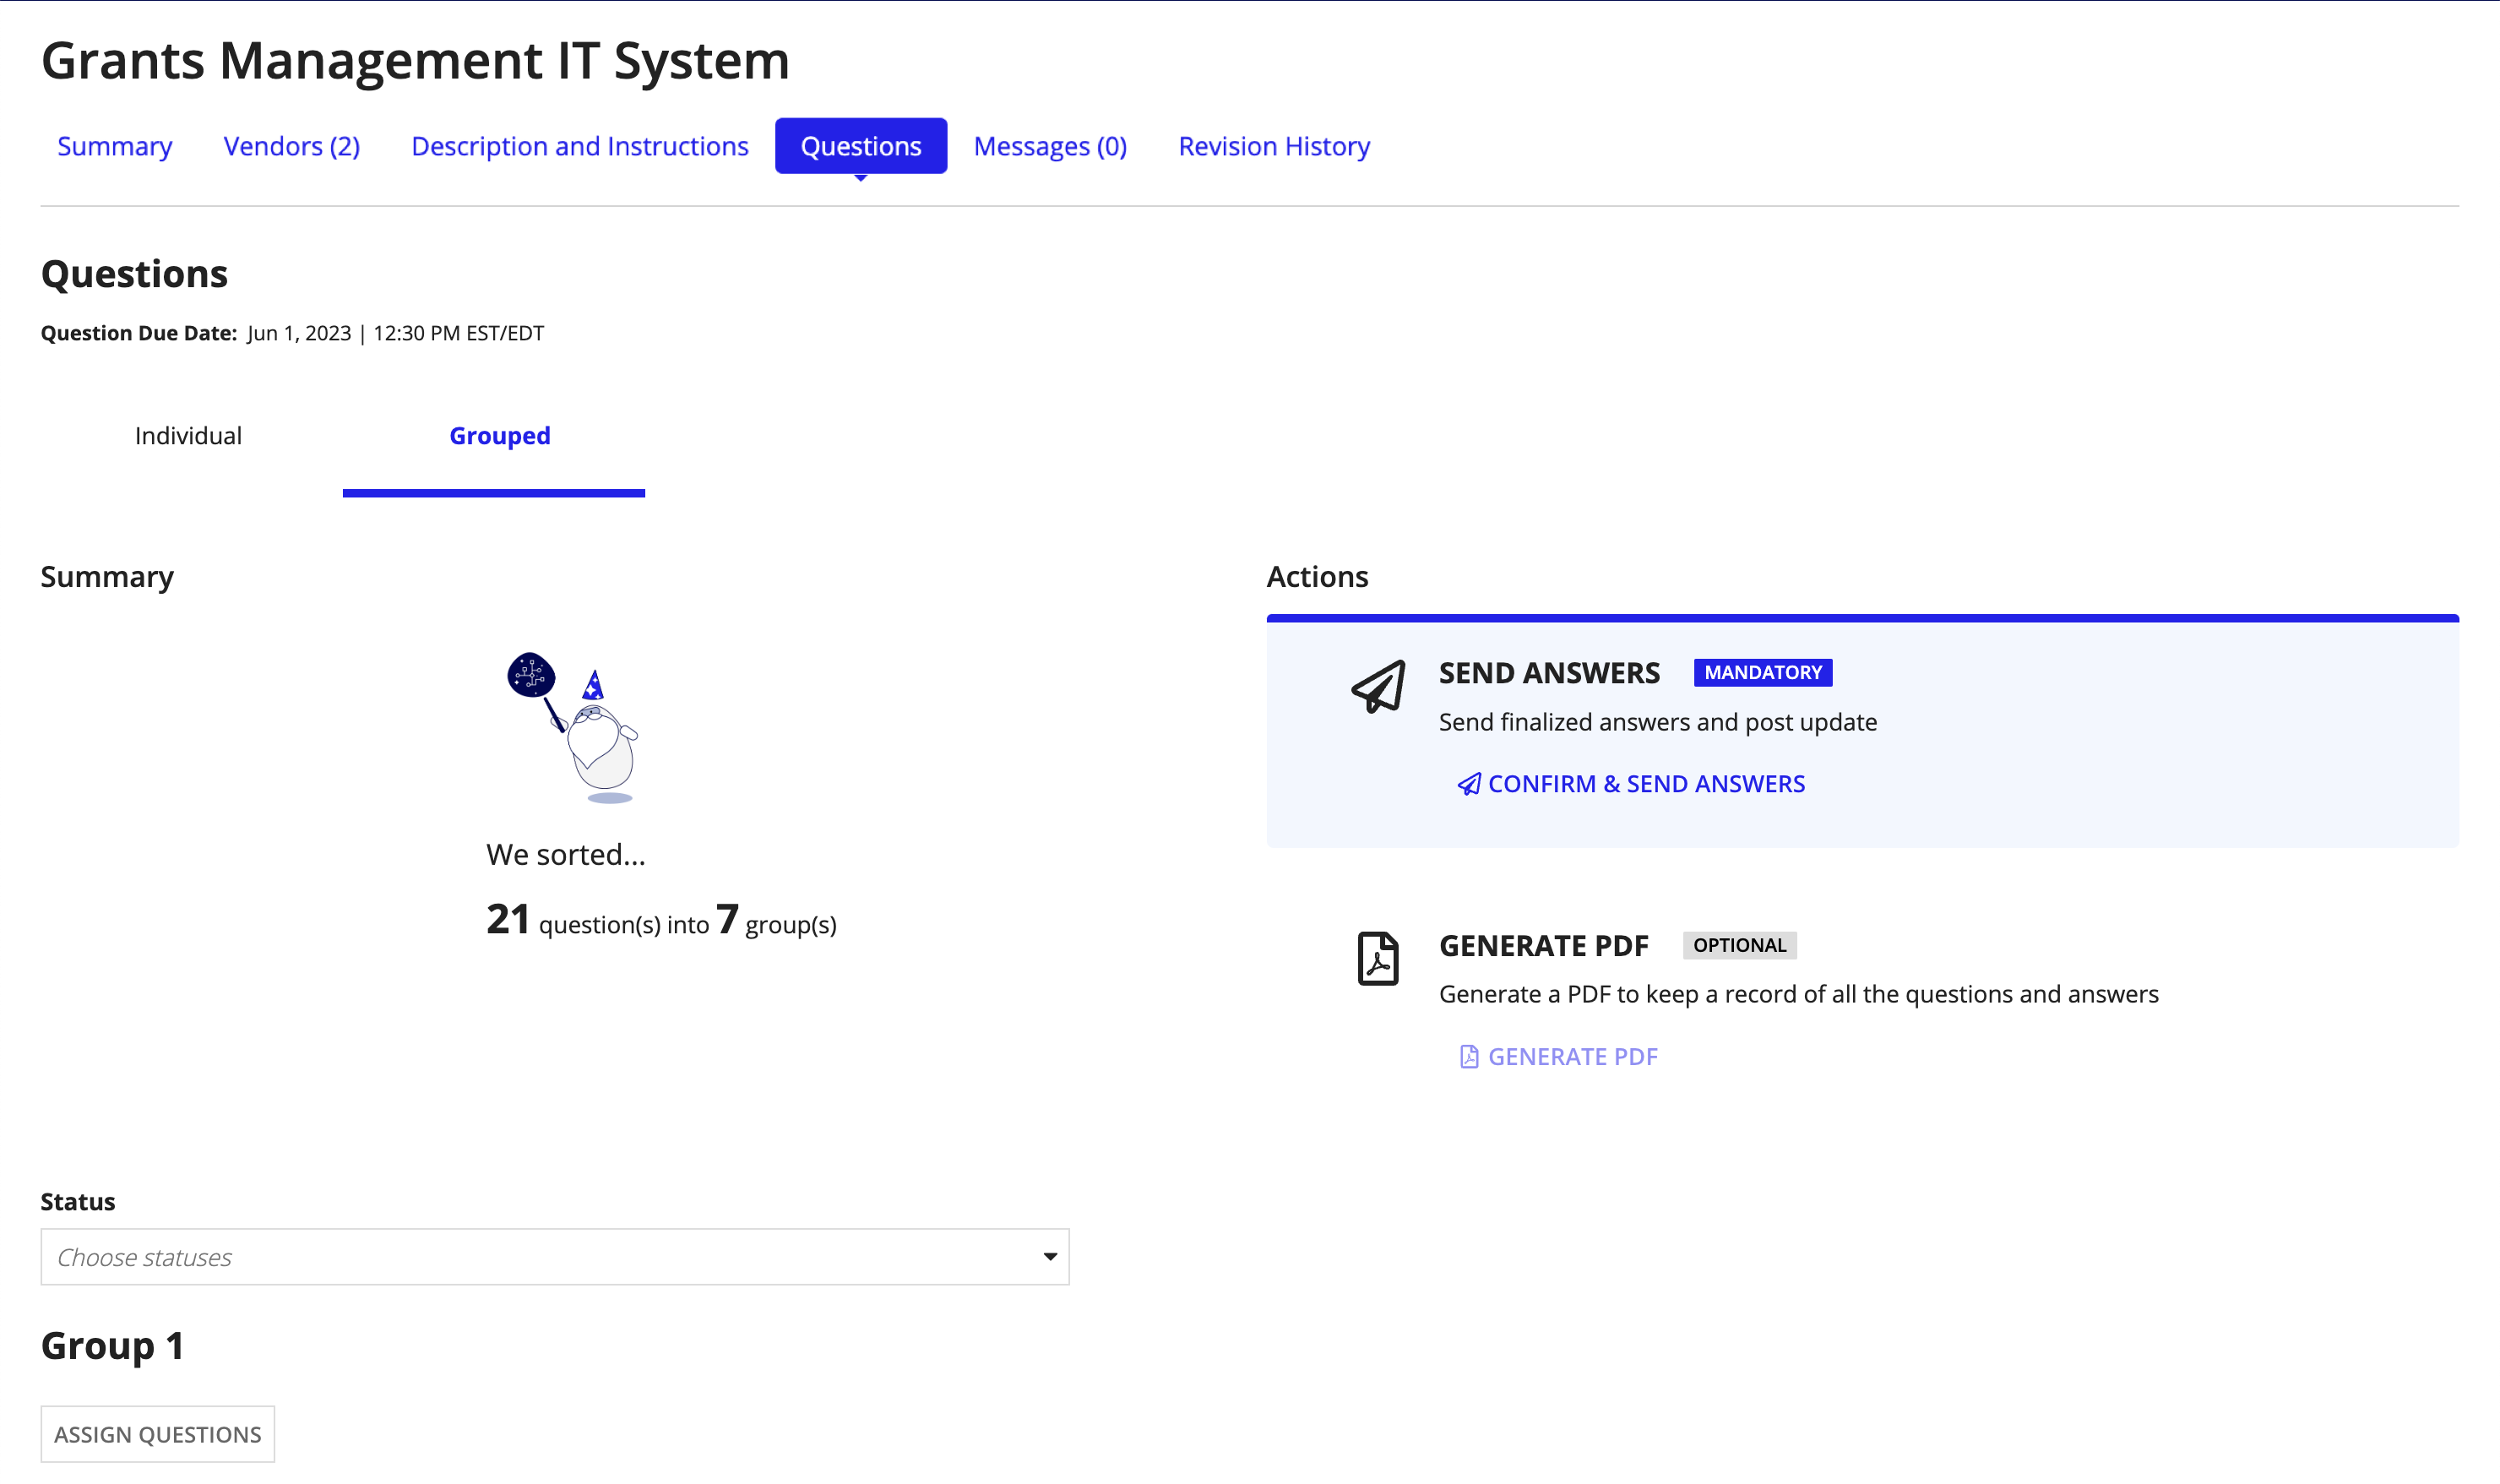Click the Status dropdown arrow

1050,1257
